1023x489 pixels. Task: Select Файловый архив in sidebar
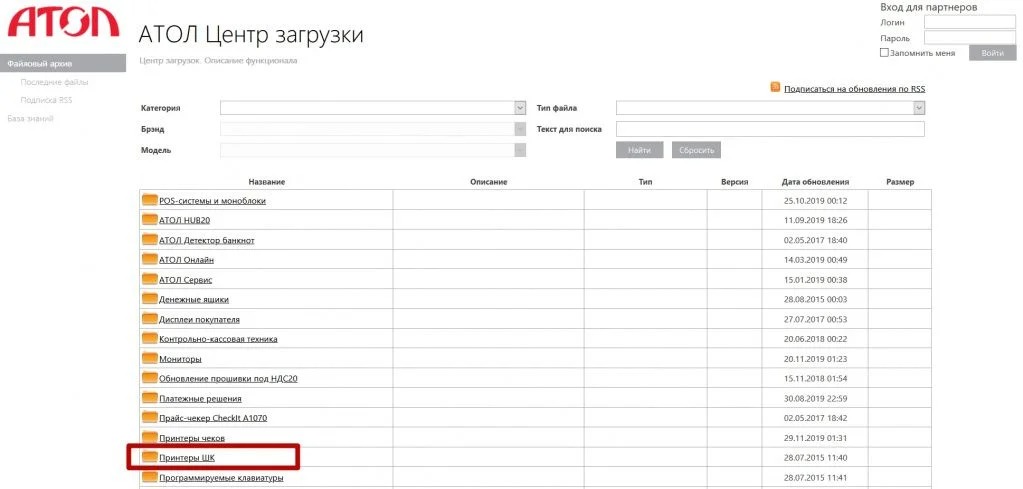coord(63,63)
